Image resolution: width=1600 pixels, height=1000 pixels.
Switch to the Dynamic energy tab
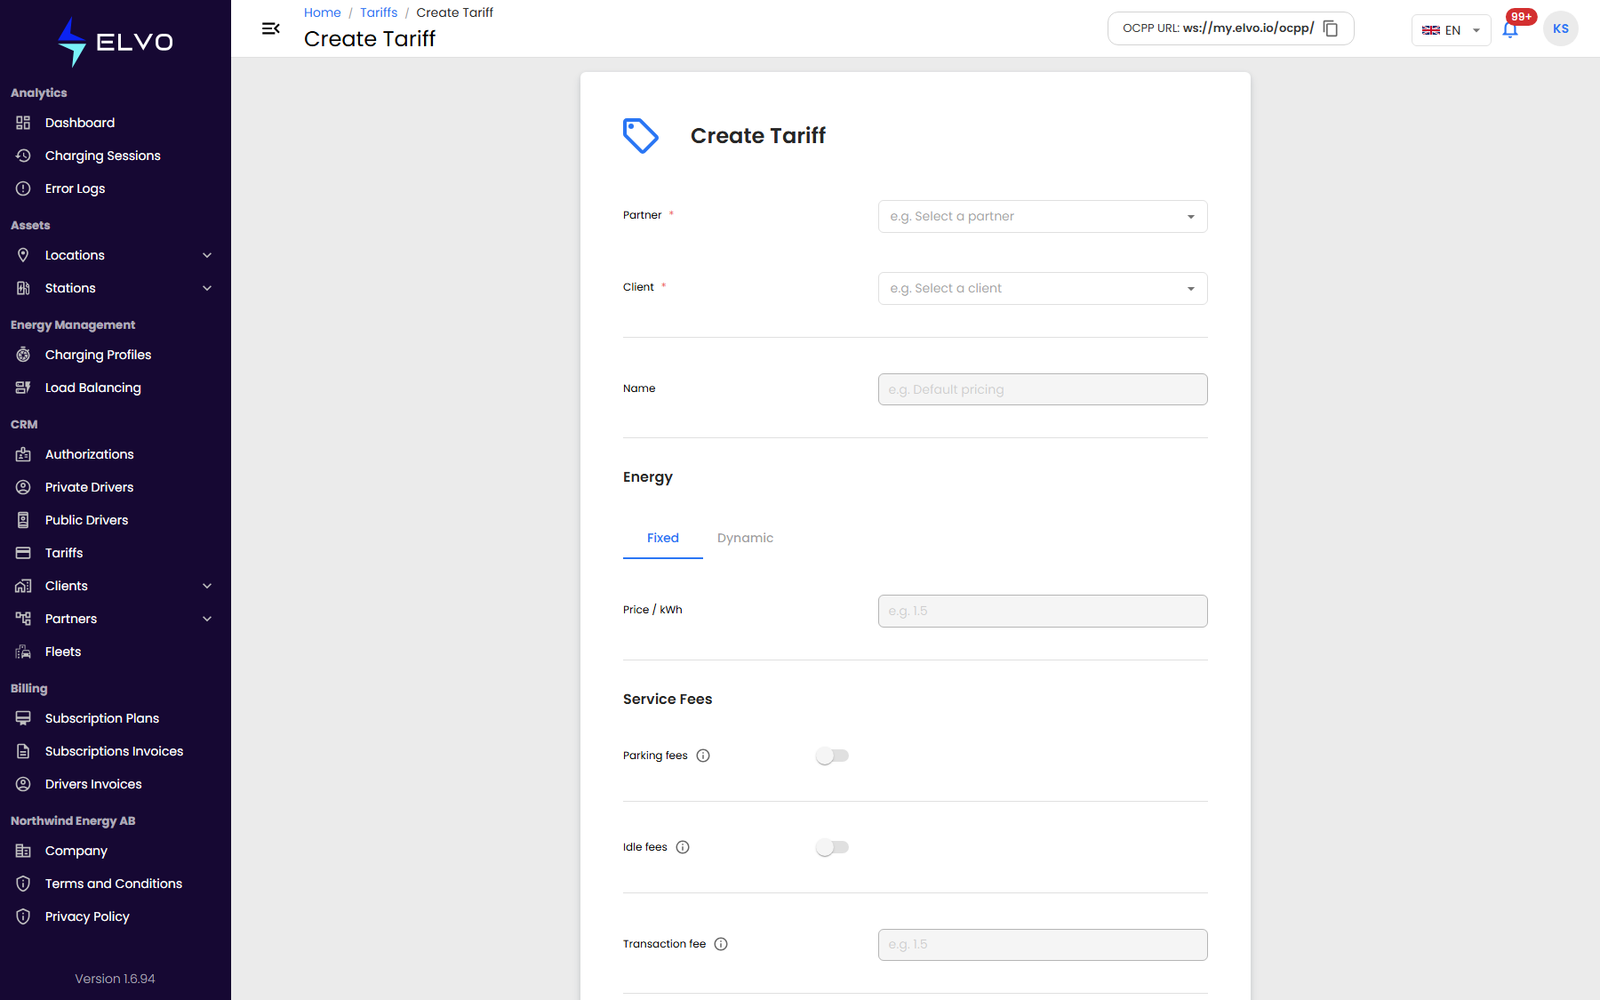click(x=745, y=538)
